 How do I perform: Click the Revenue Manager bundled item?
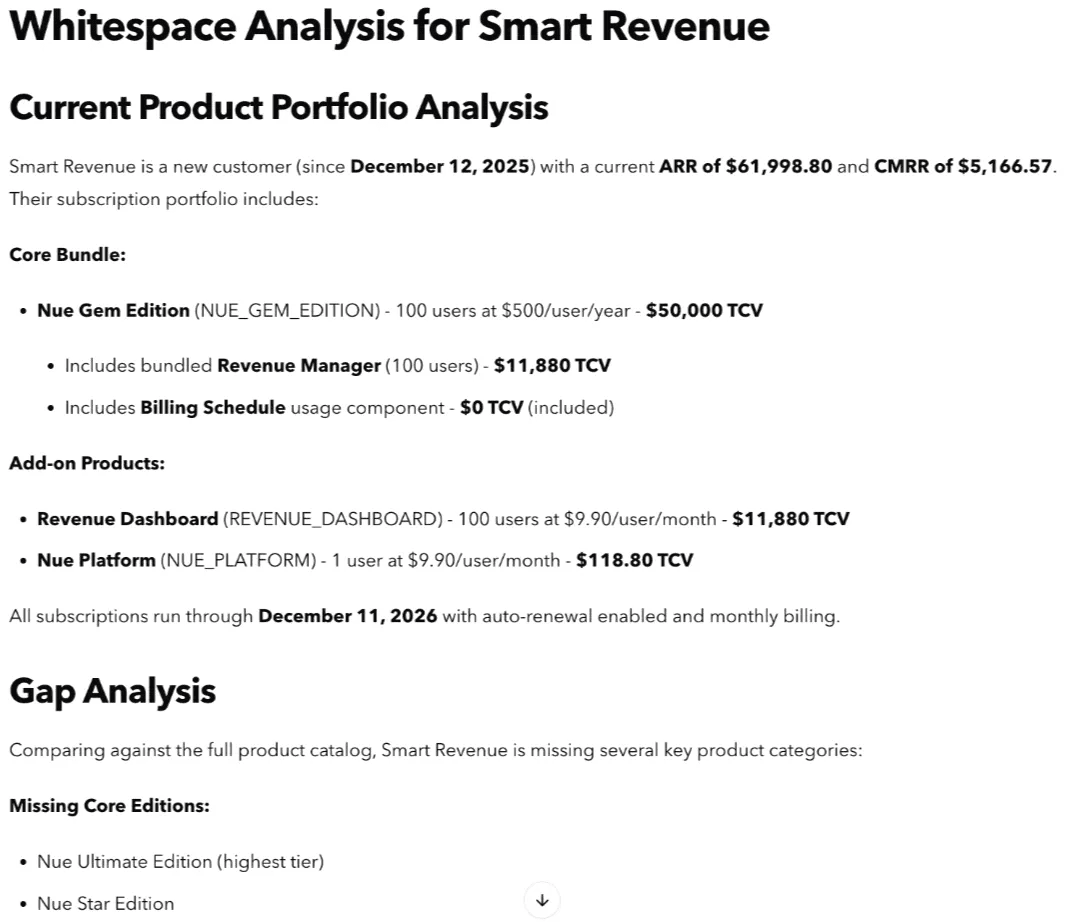click(x=296, y=365)
